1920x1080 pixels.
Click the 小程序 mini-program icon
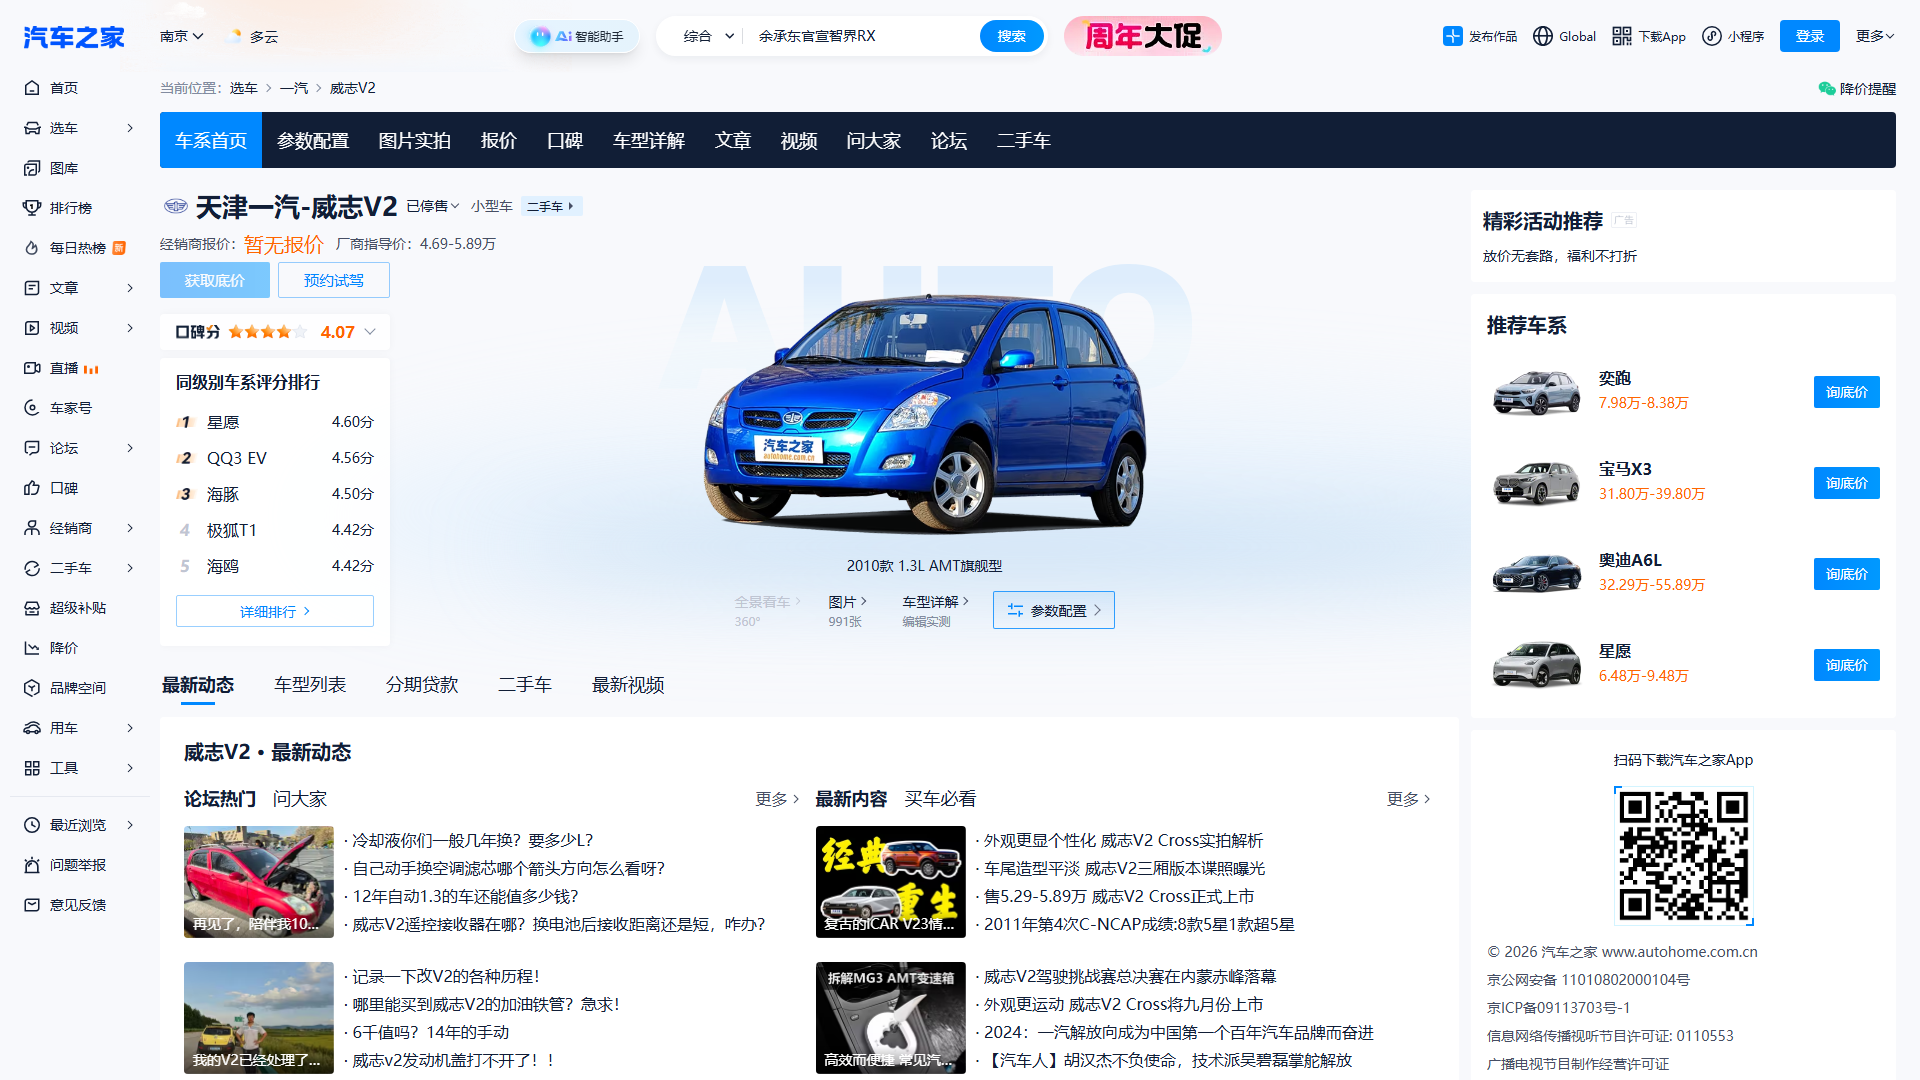pyautogui.click(x=1712, y=36)
